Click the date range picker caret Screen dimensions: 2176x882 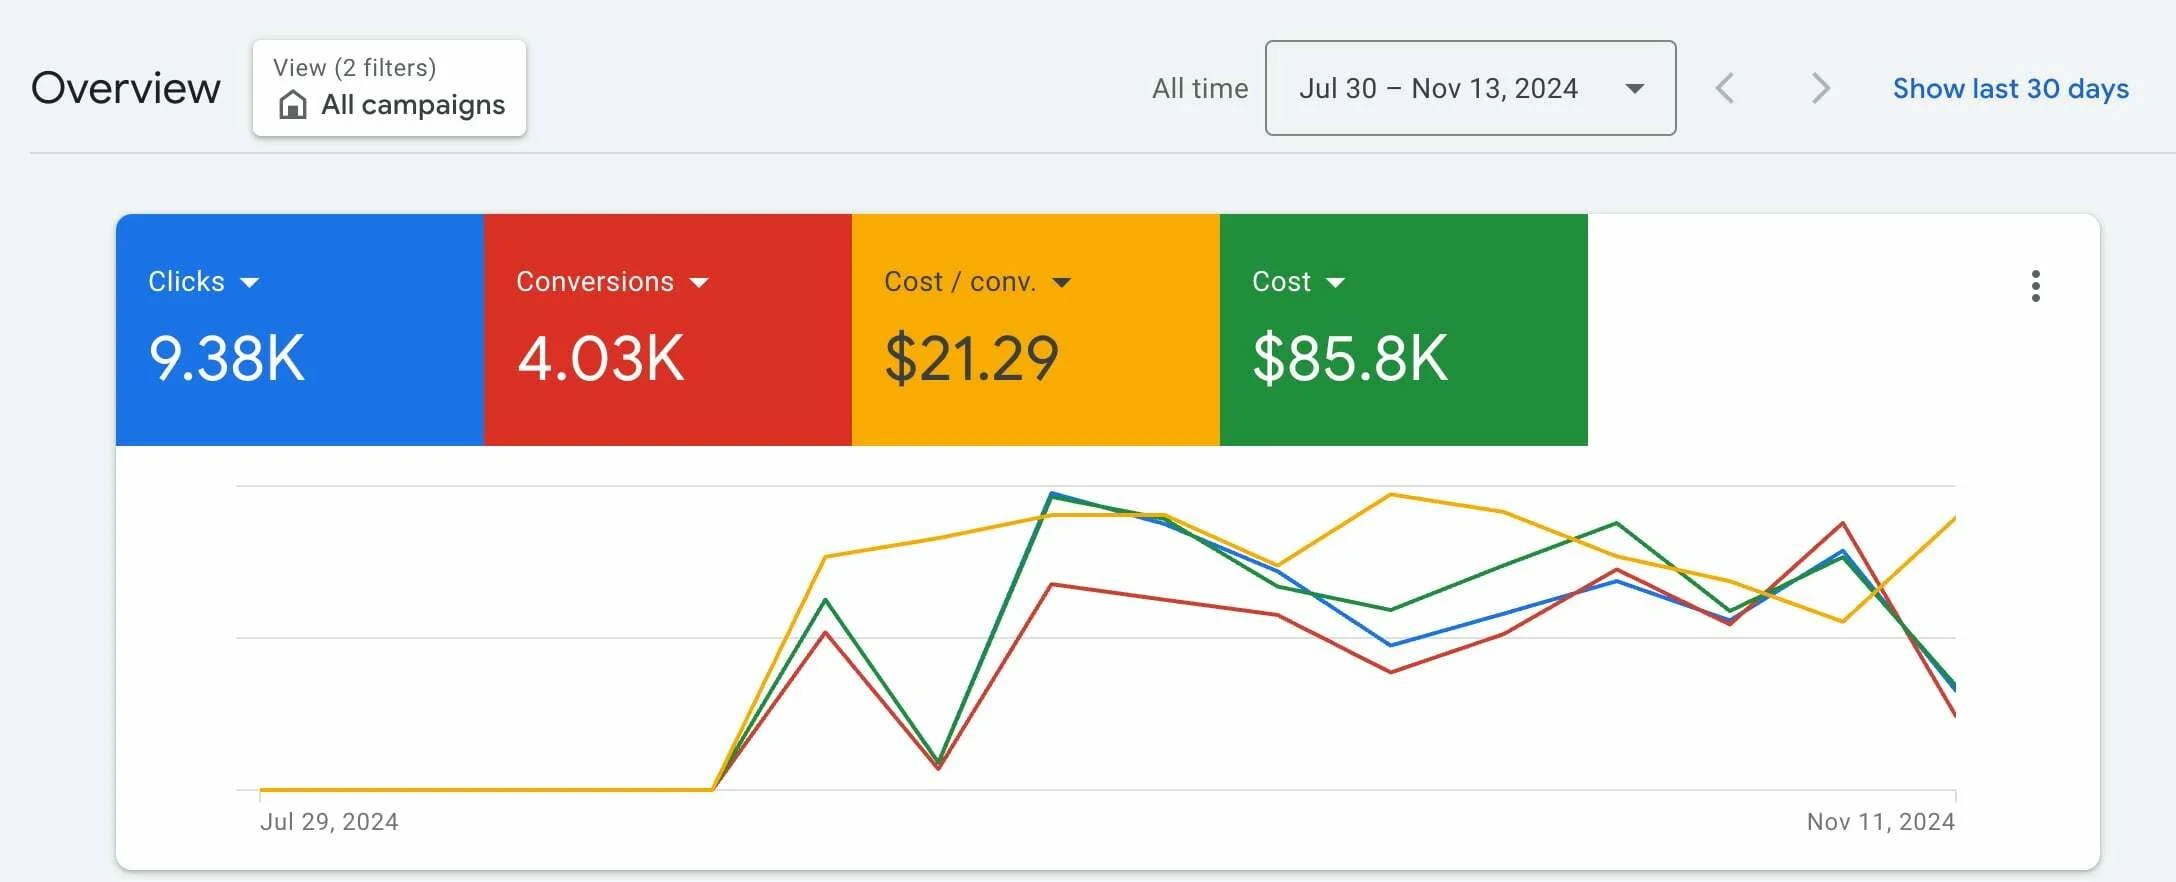coord(1634,89)
